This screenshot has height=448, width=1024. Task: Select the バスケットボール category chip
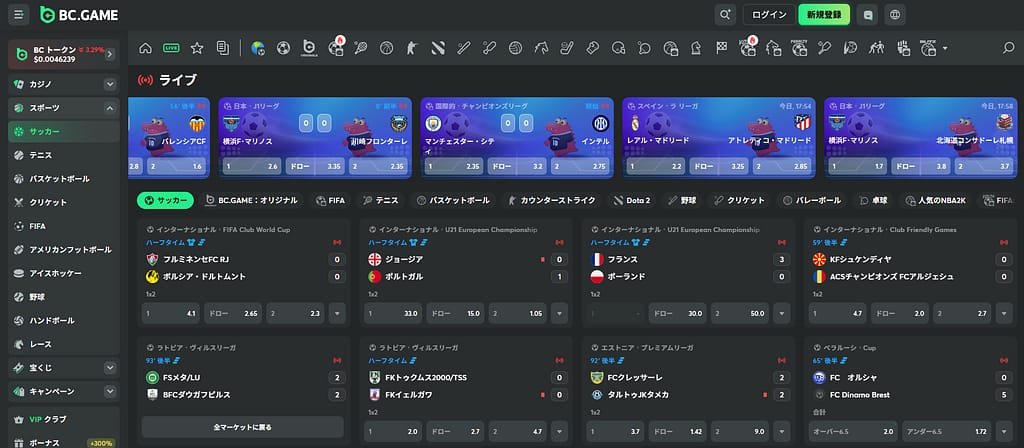point(453,200)
